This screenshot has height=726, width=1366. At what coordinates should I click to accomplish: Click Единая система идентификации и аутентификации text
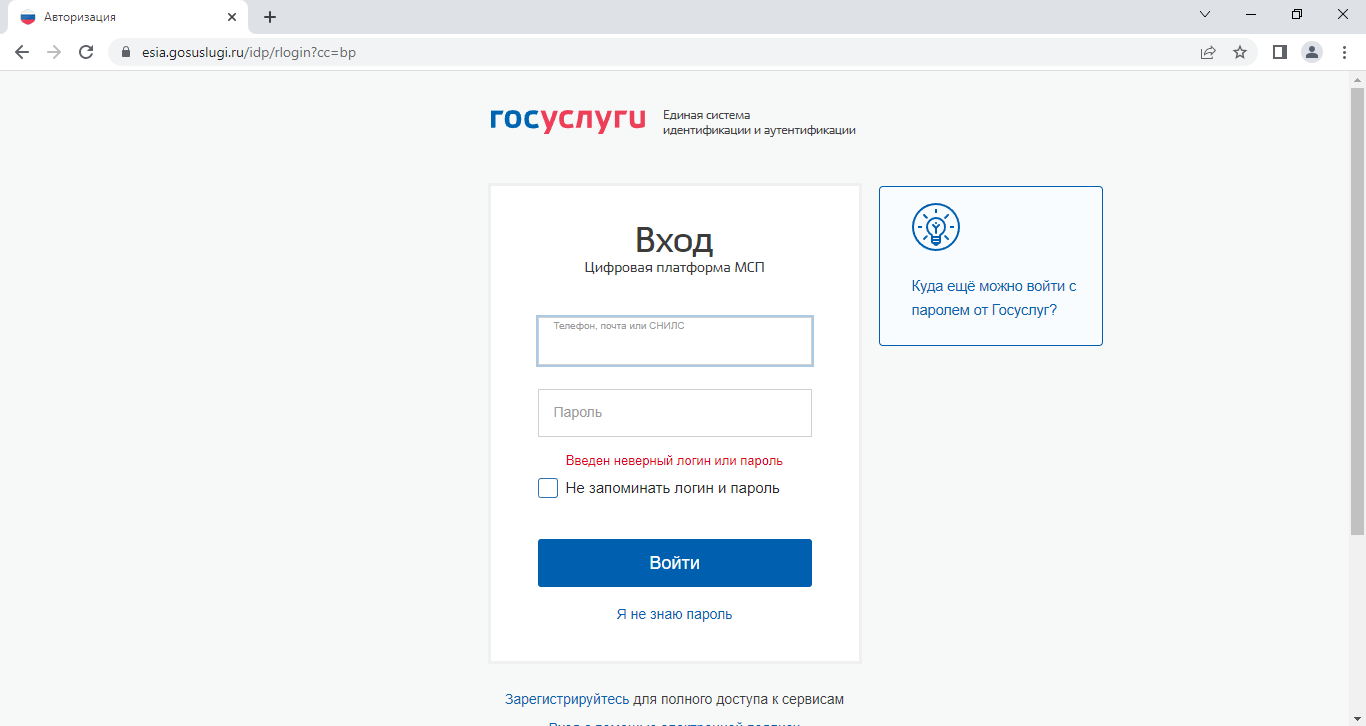tap(759, 122)
